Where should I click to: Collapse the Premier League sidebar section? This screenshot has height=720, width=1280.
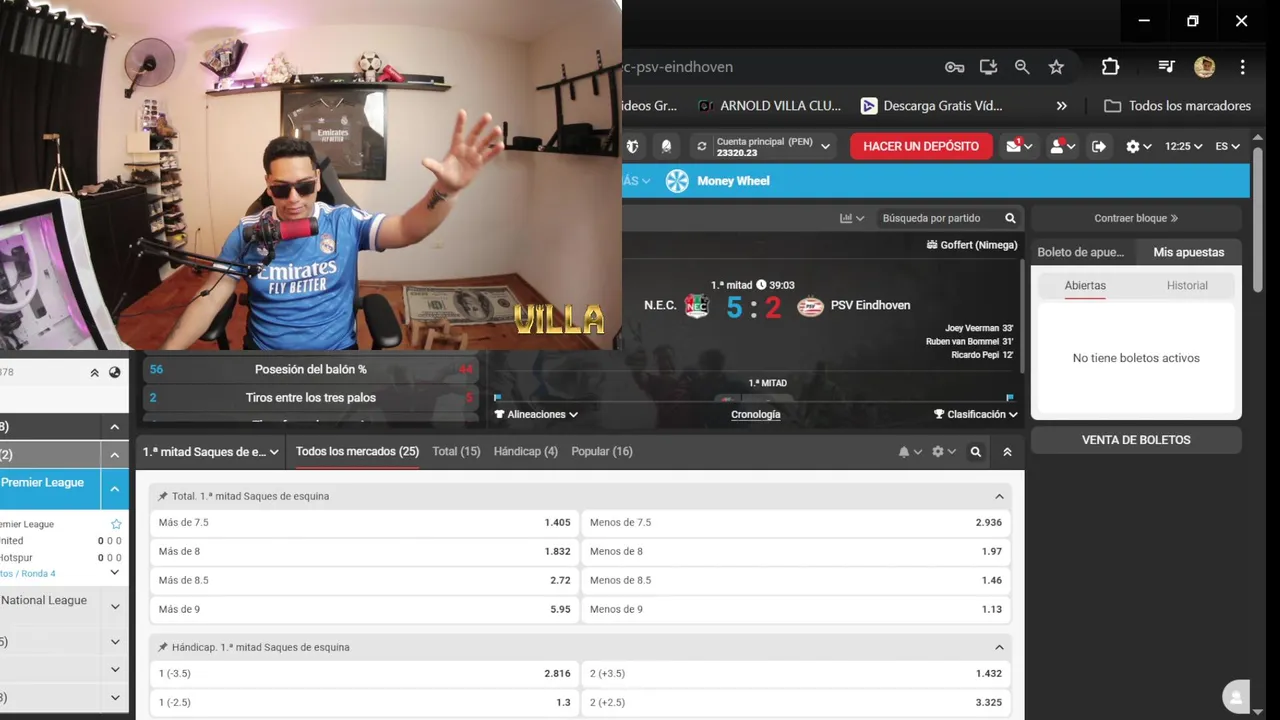coord(114,489)
